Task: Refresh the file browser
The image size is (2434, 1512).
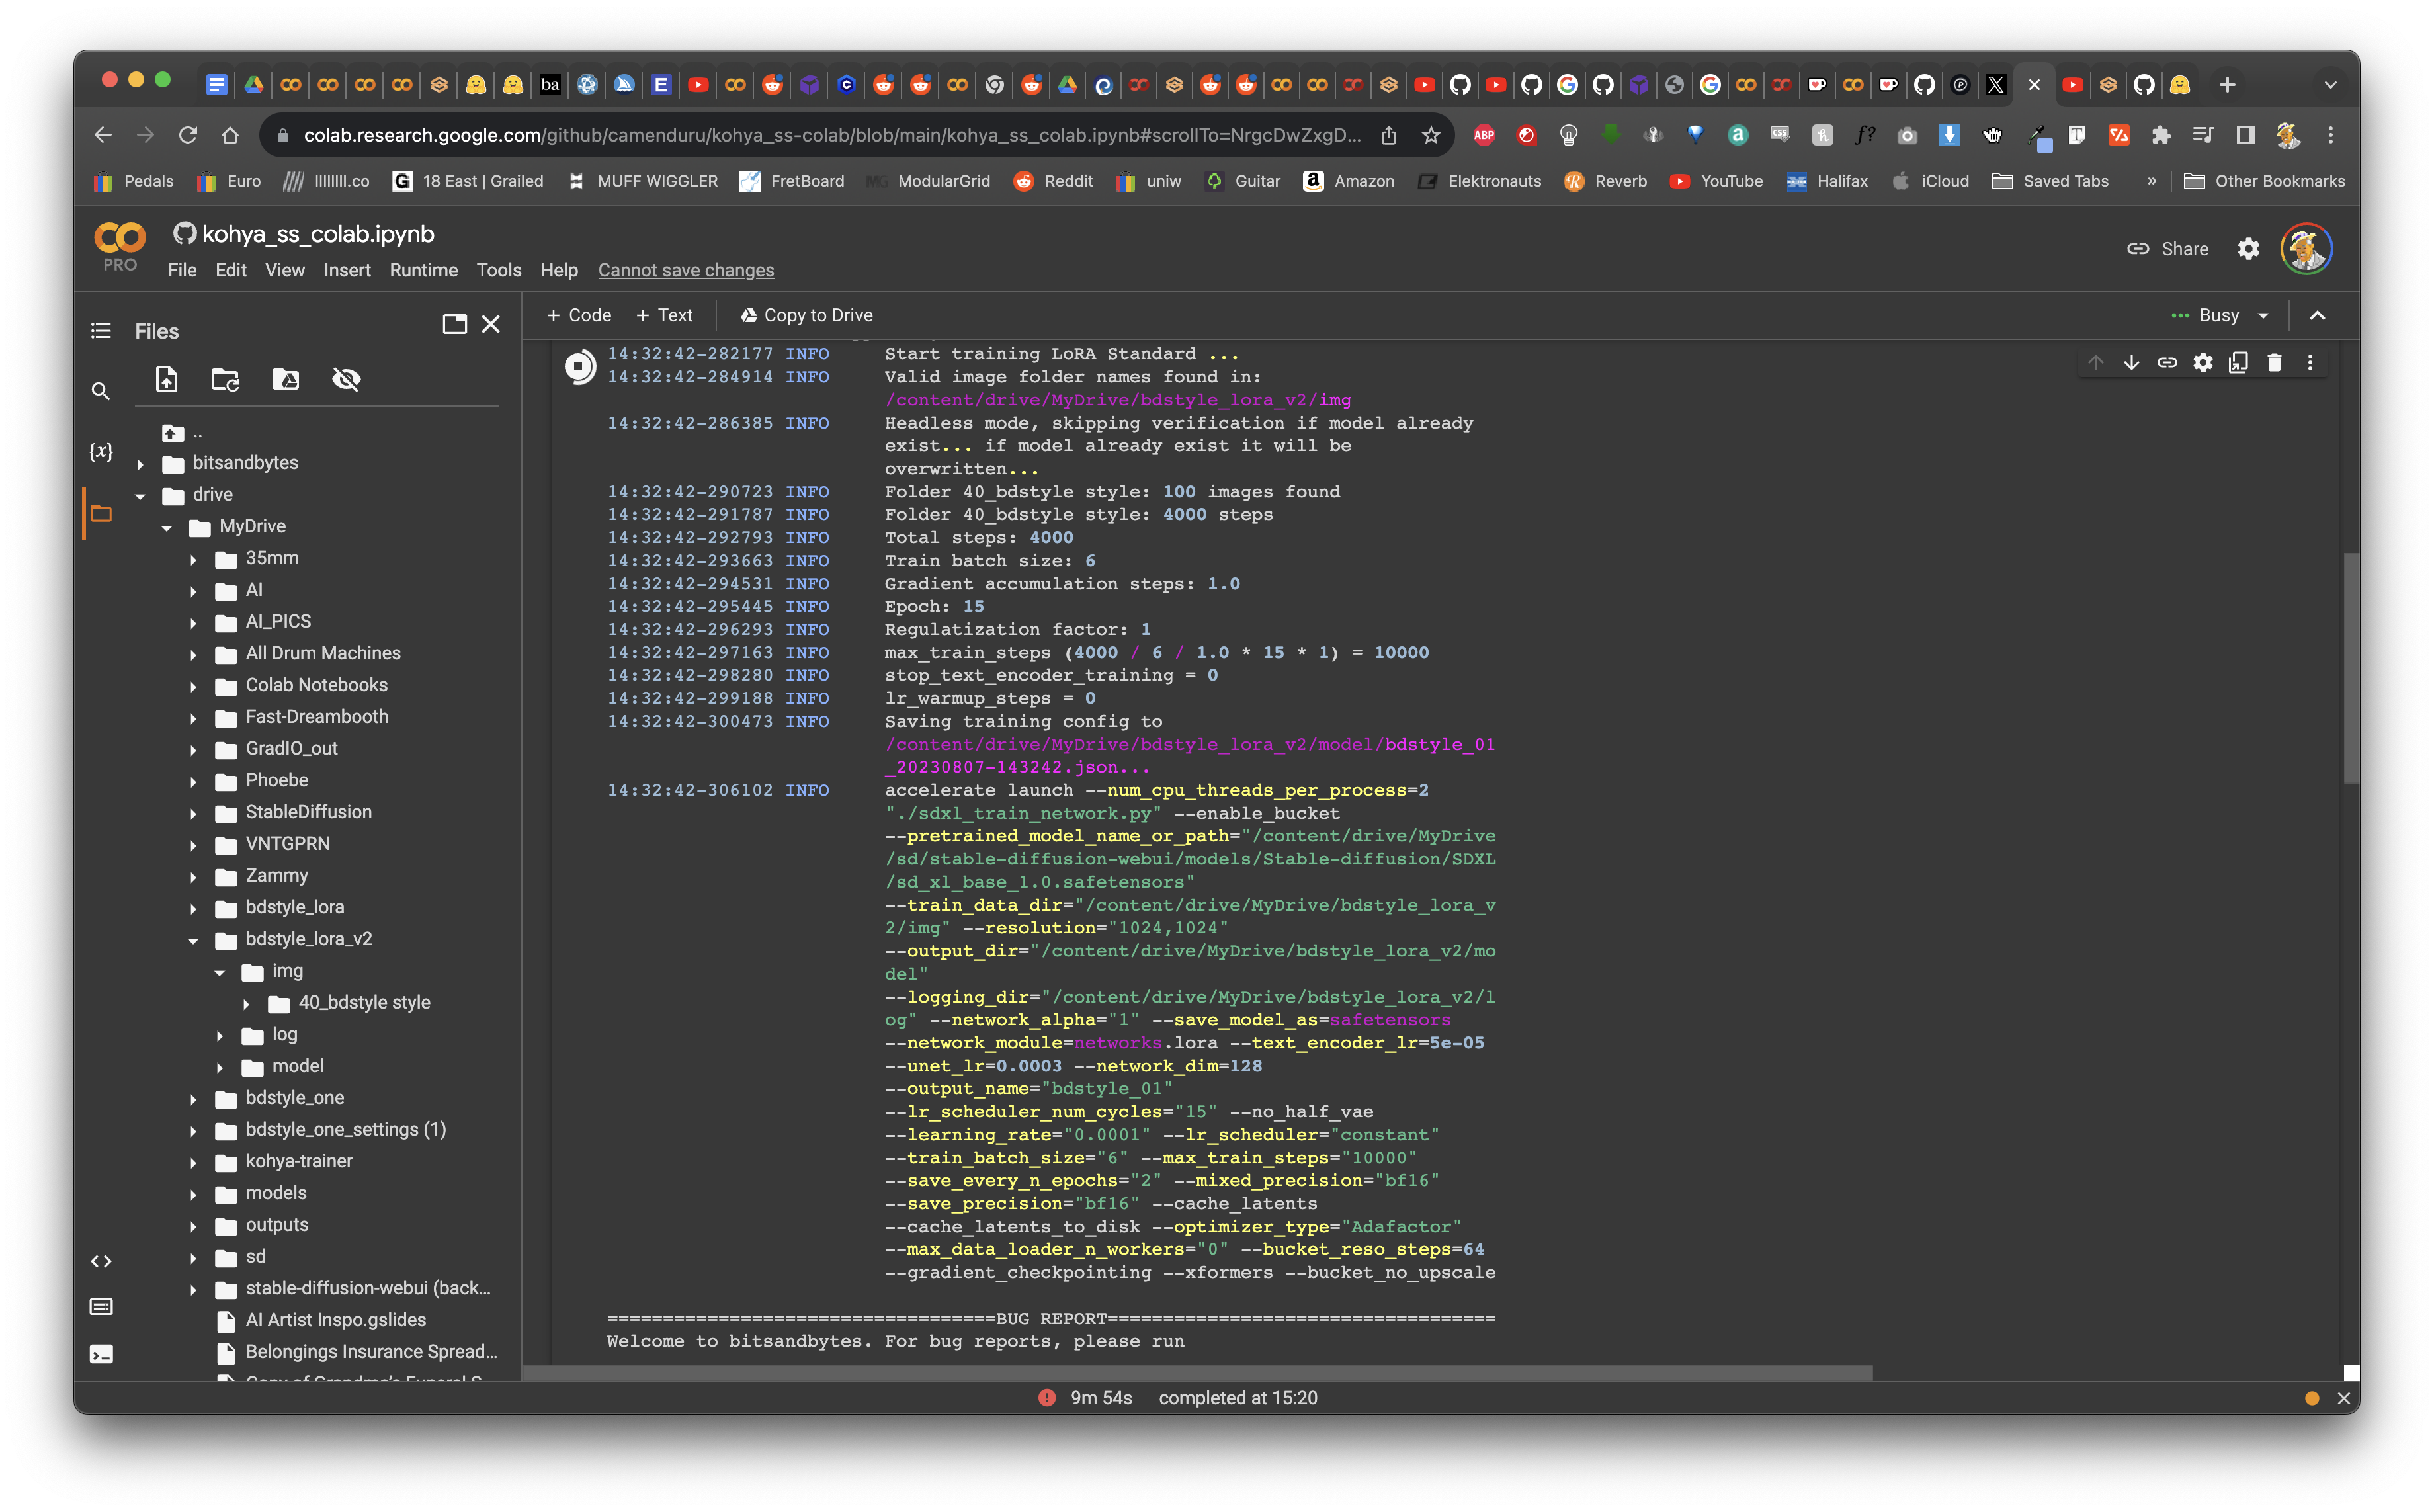Action: coord(226,379)
